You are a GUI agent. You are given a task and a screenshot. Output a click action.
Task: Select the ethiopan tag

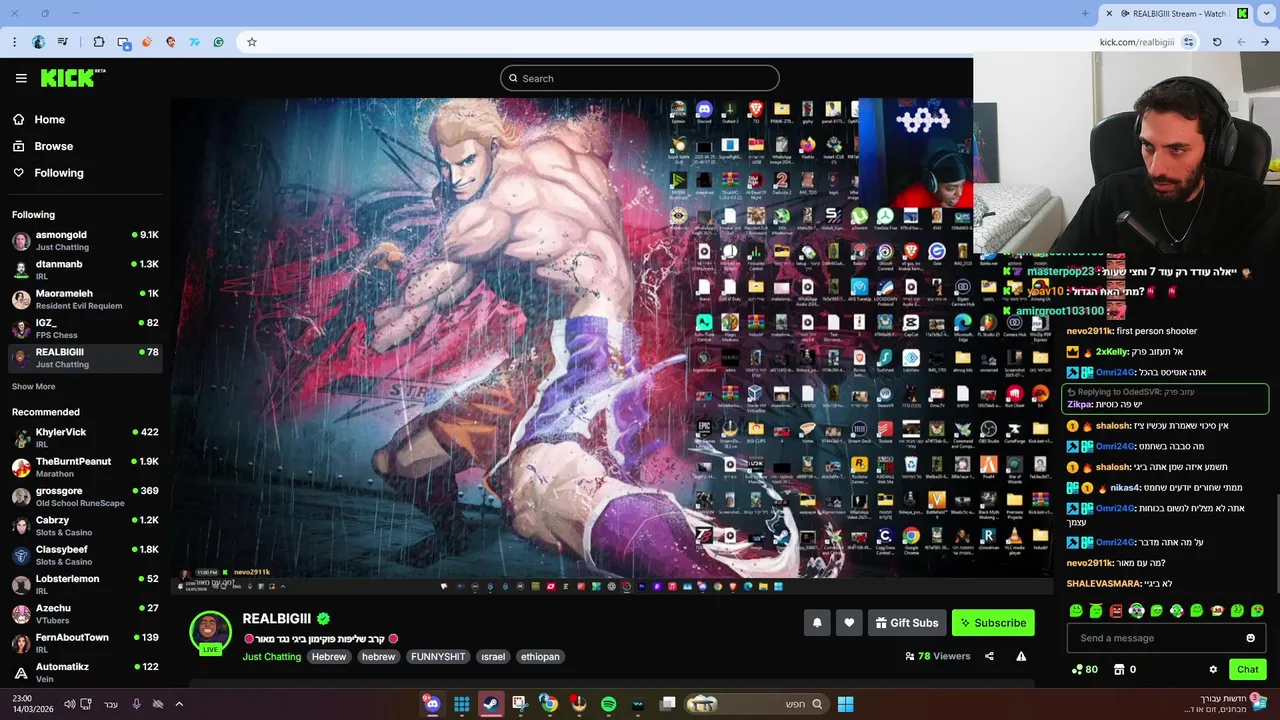(540, 657)
